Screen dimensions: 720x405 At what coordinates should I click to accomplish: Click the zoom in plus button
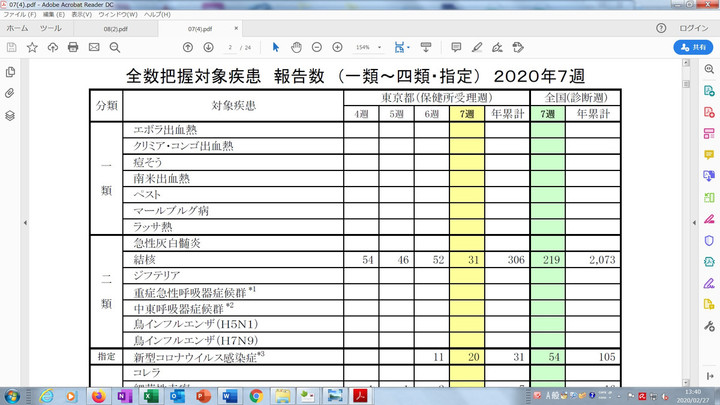pos(337,47)
